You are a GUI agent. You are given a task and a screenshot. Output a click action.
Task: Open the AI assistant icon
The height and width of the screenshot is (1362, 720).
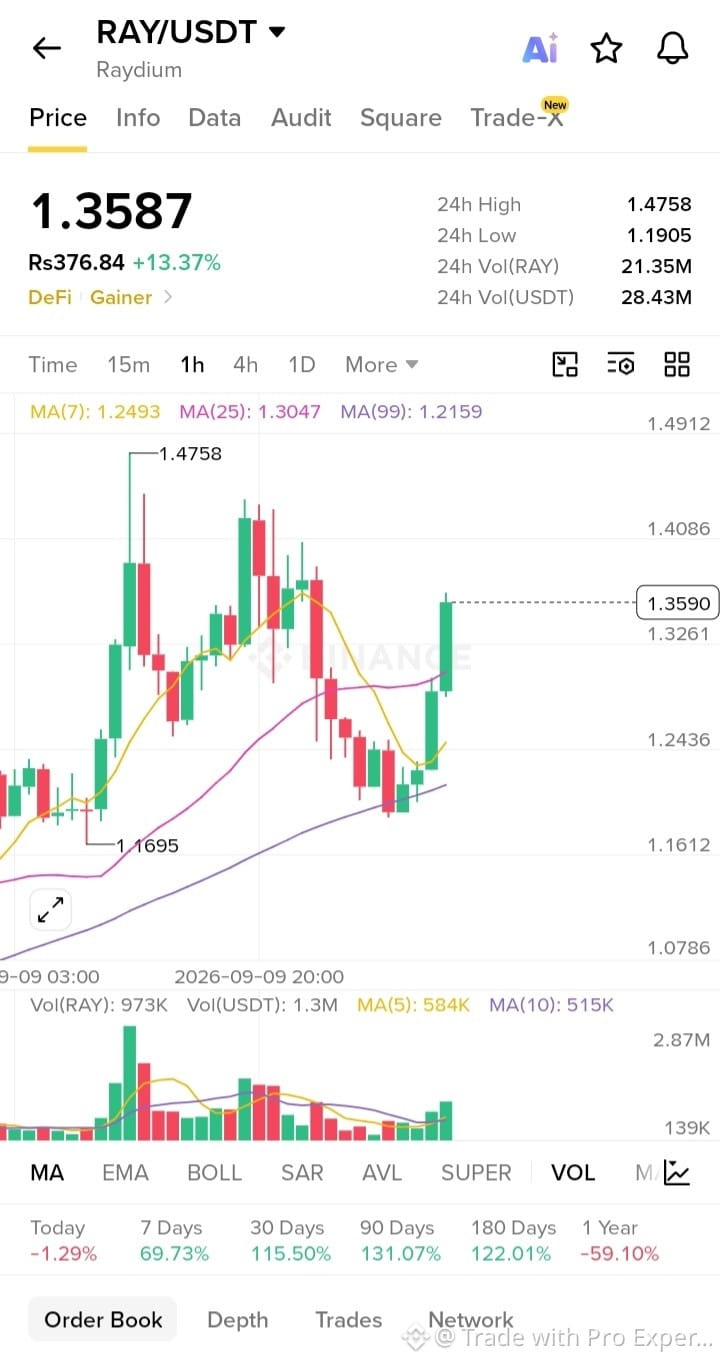tap(541, 48)
